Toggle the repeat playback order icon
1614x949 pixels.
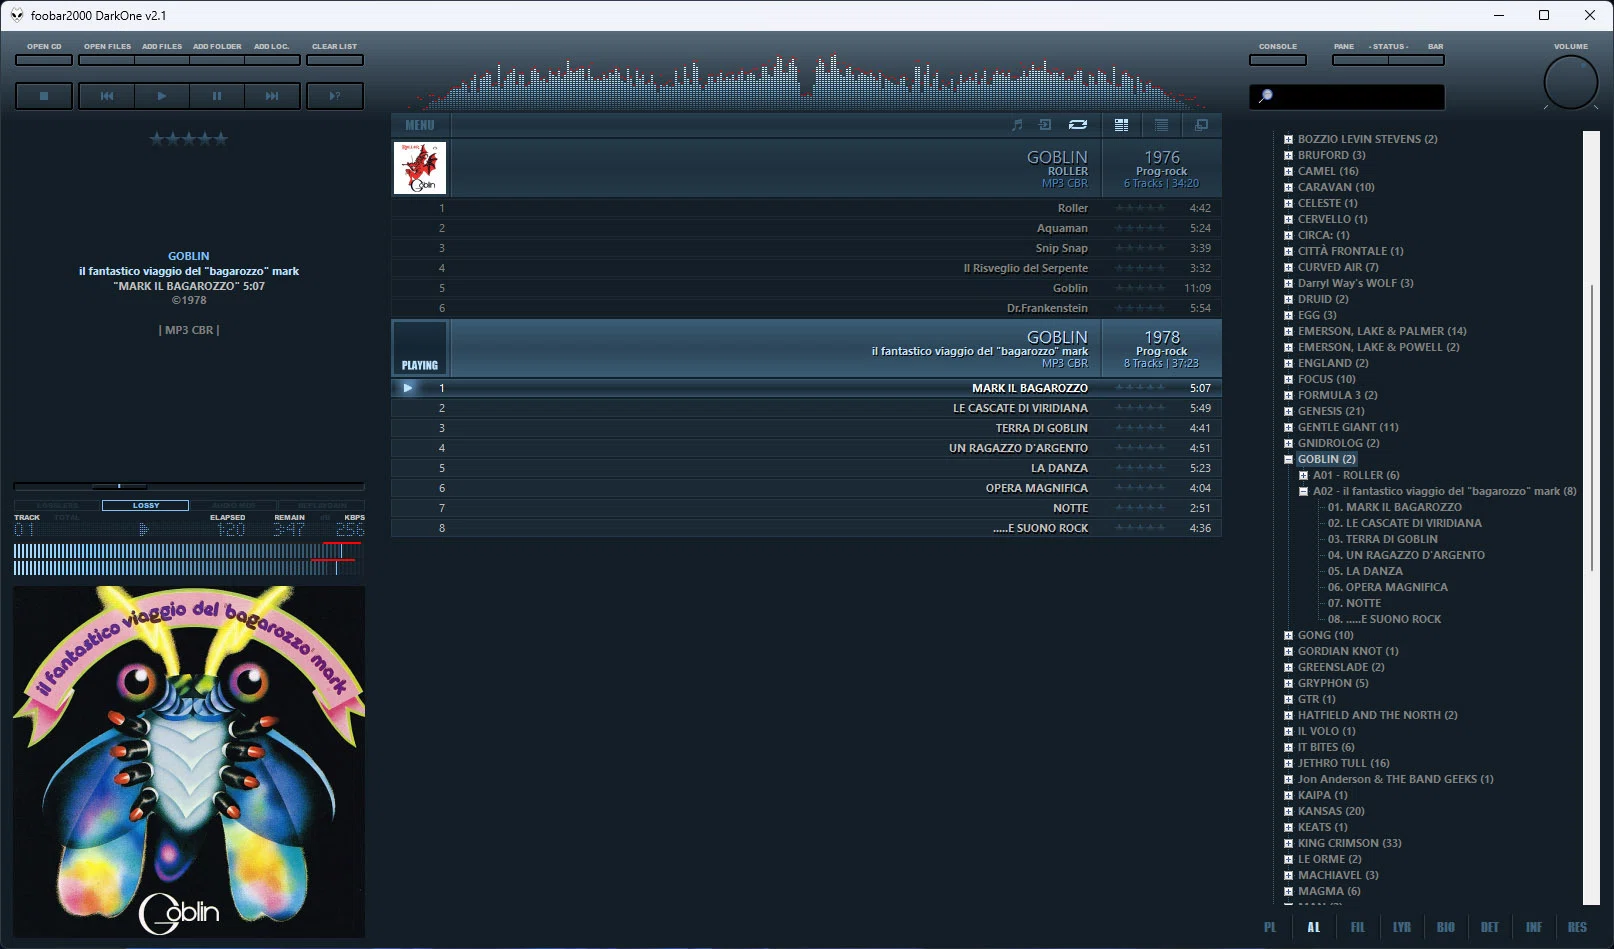(x=1078, y=125)
